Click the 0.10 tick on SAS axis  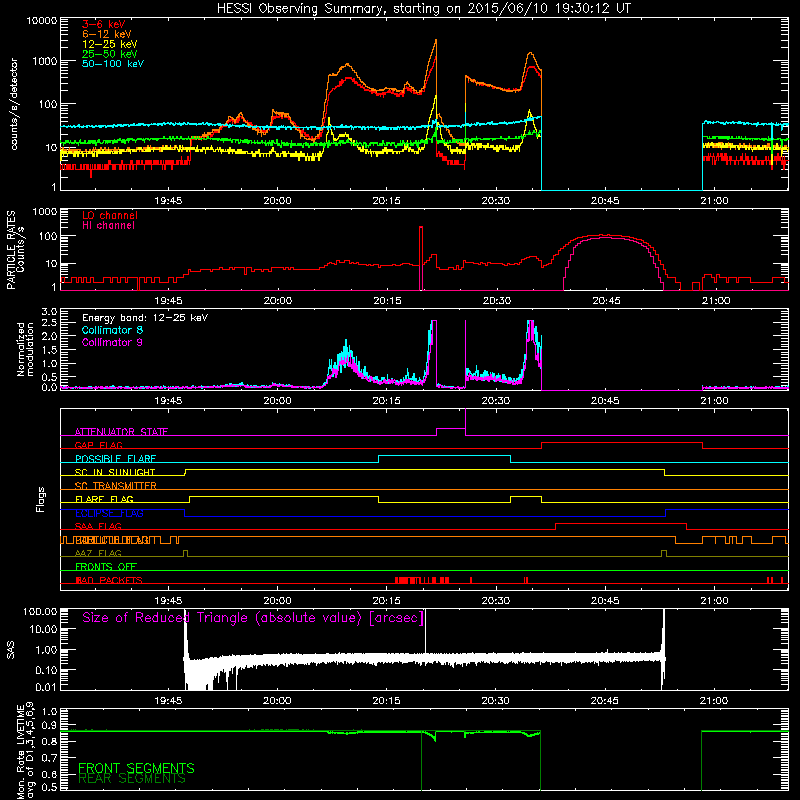pos(46,670)
